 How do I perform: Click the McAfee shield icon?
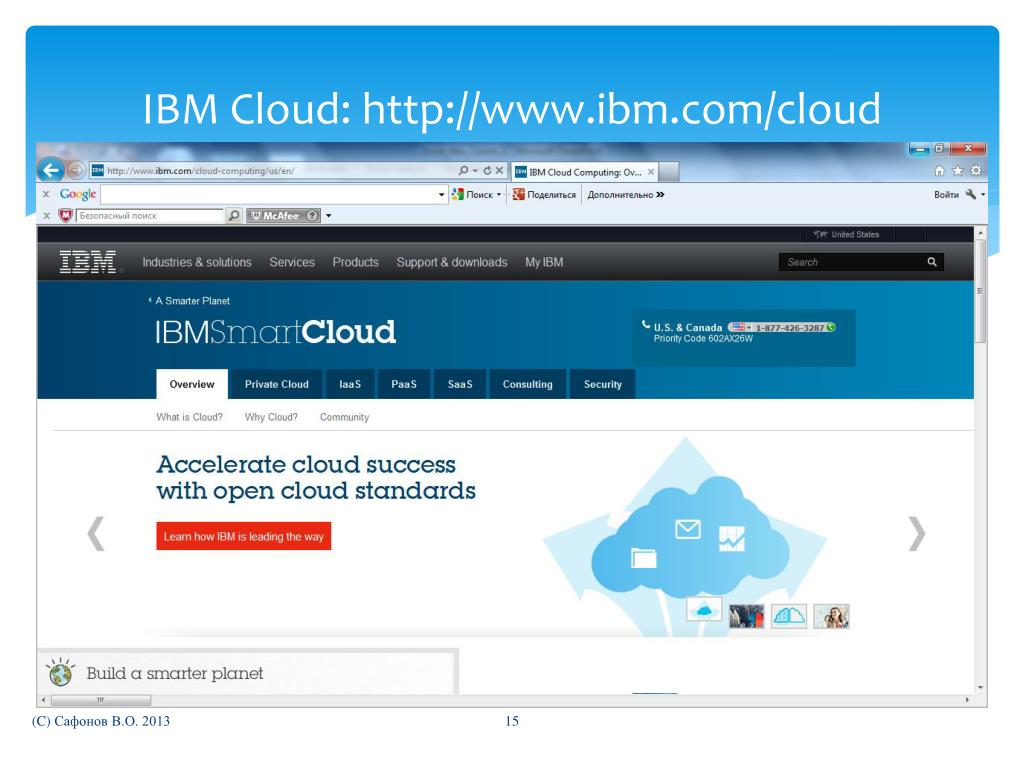click(65, 216)
